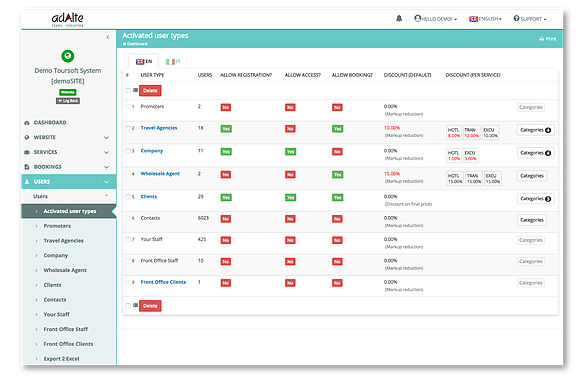Click the notification bell icon
This screenshot has width=580, height=387.
click(x=399, y=18)
